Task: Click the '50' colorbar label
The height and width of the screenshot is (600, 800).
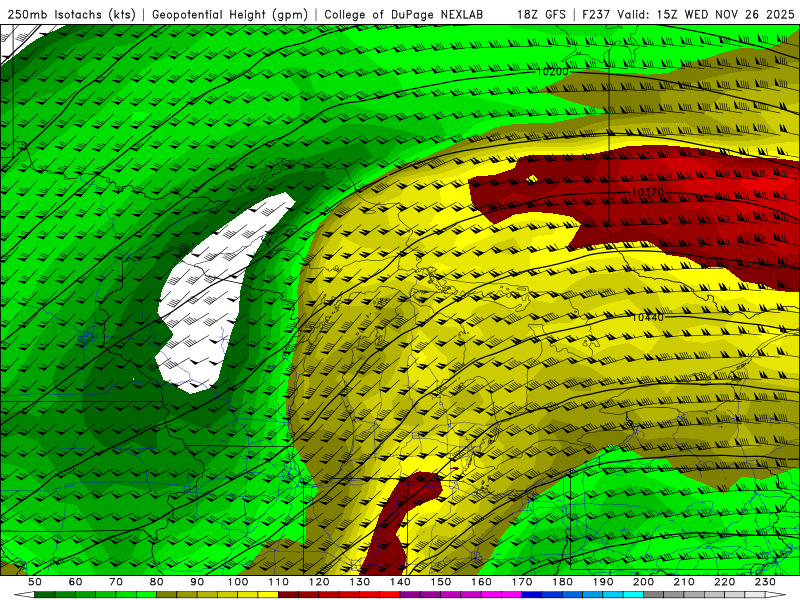Action: 35,582
